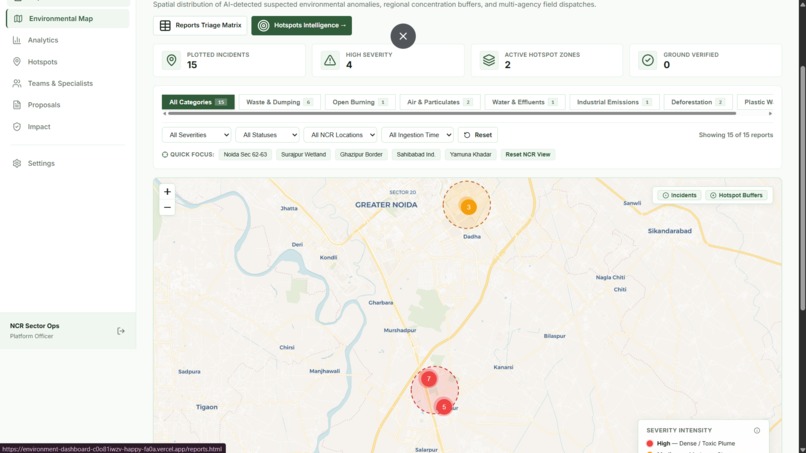Click the Quick Focus target icon
This screenshot has height=453, width=806.
click(x=165, y=154)
